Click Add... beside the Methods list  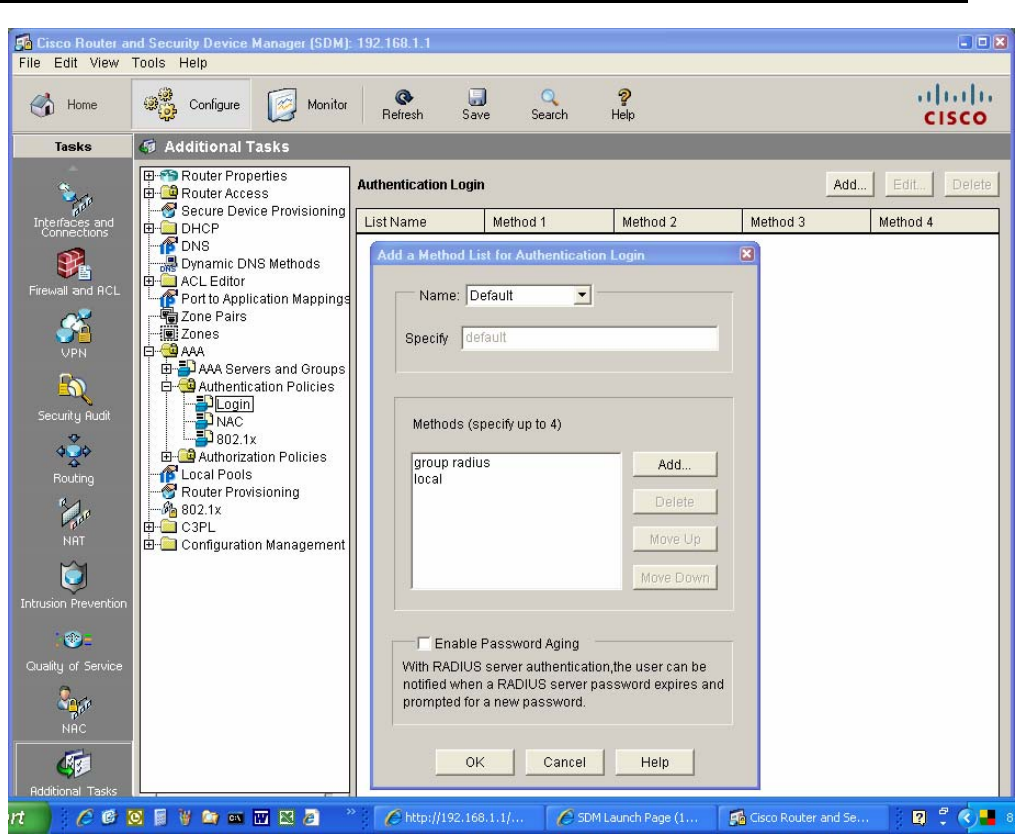(x=675, y=464)
